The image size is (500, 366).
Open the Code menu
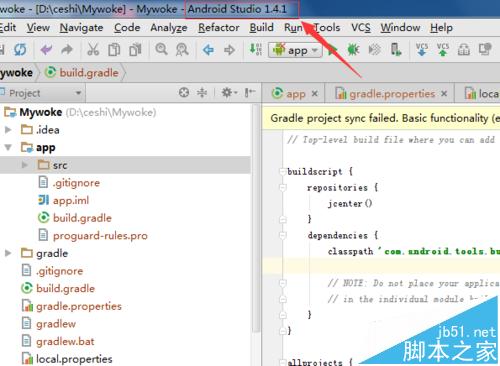[127, 28]
